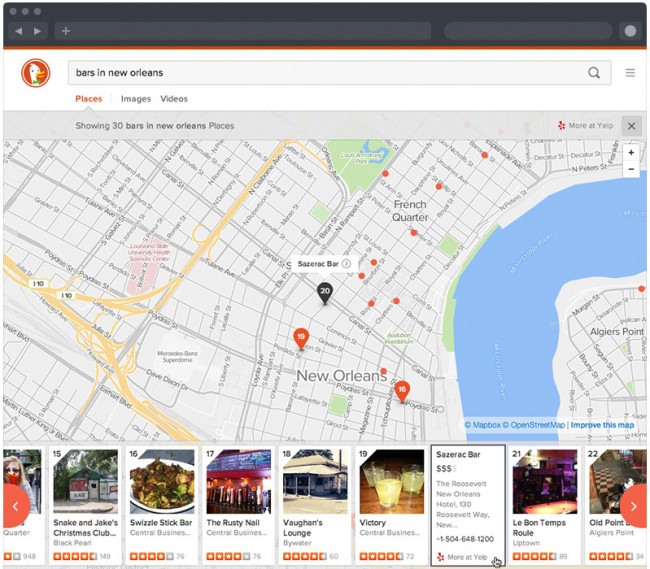The image size is (650, 569).
Task: Switch to the Places tab
Action: coord(89,99)
